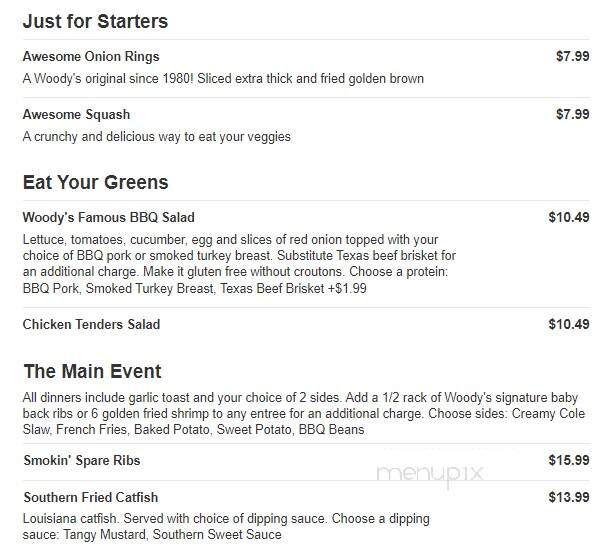Click the Awesome Squash $7.99 price
The image size is (609, 556).
point(572,114)
